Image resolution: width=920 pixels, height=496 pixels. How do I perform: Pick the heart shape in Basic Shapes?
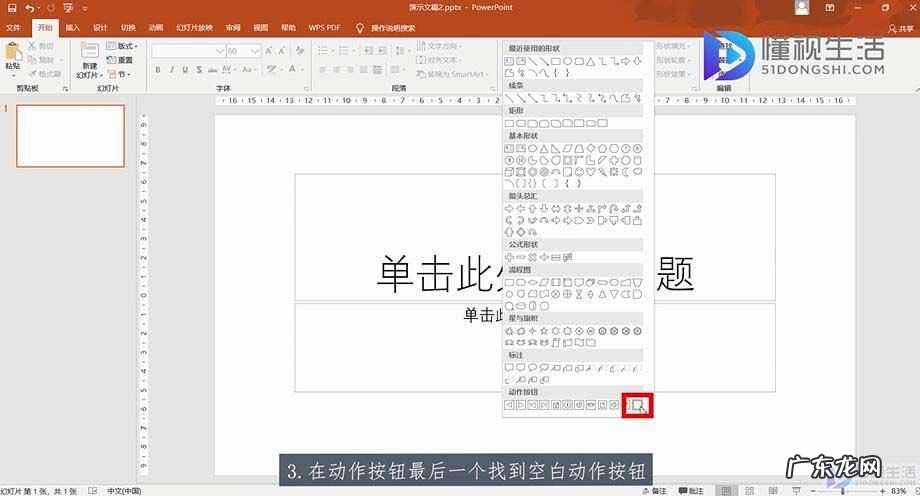pos(591,172)
